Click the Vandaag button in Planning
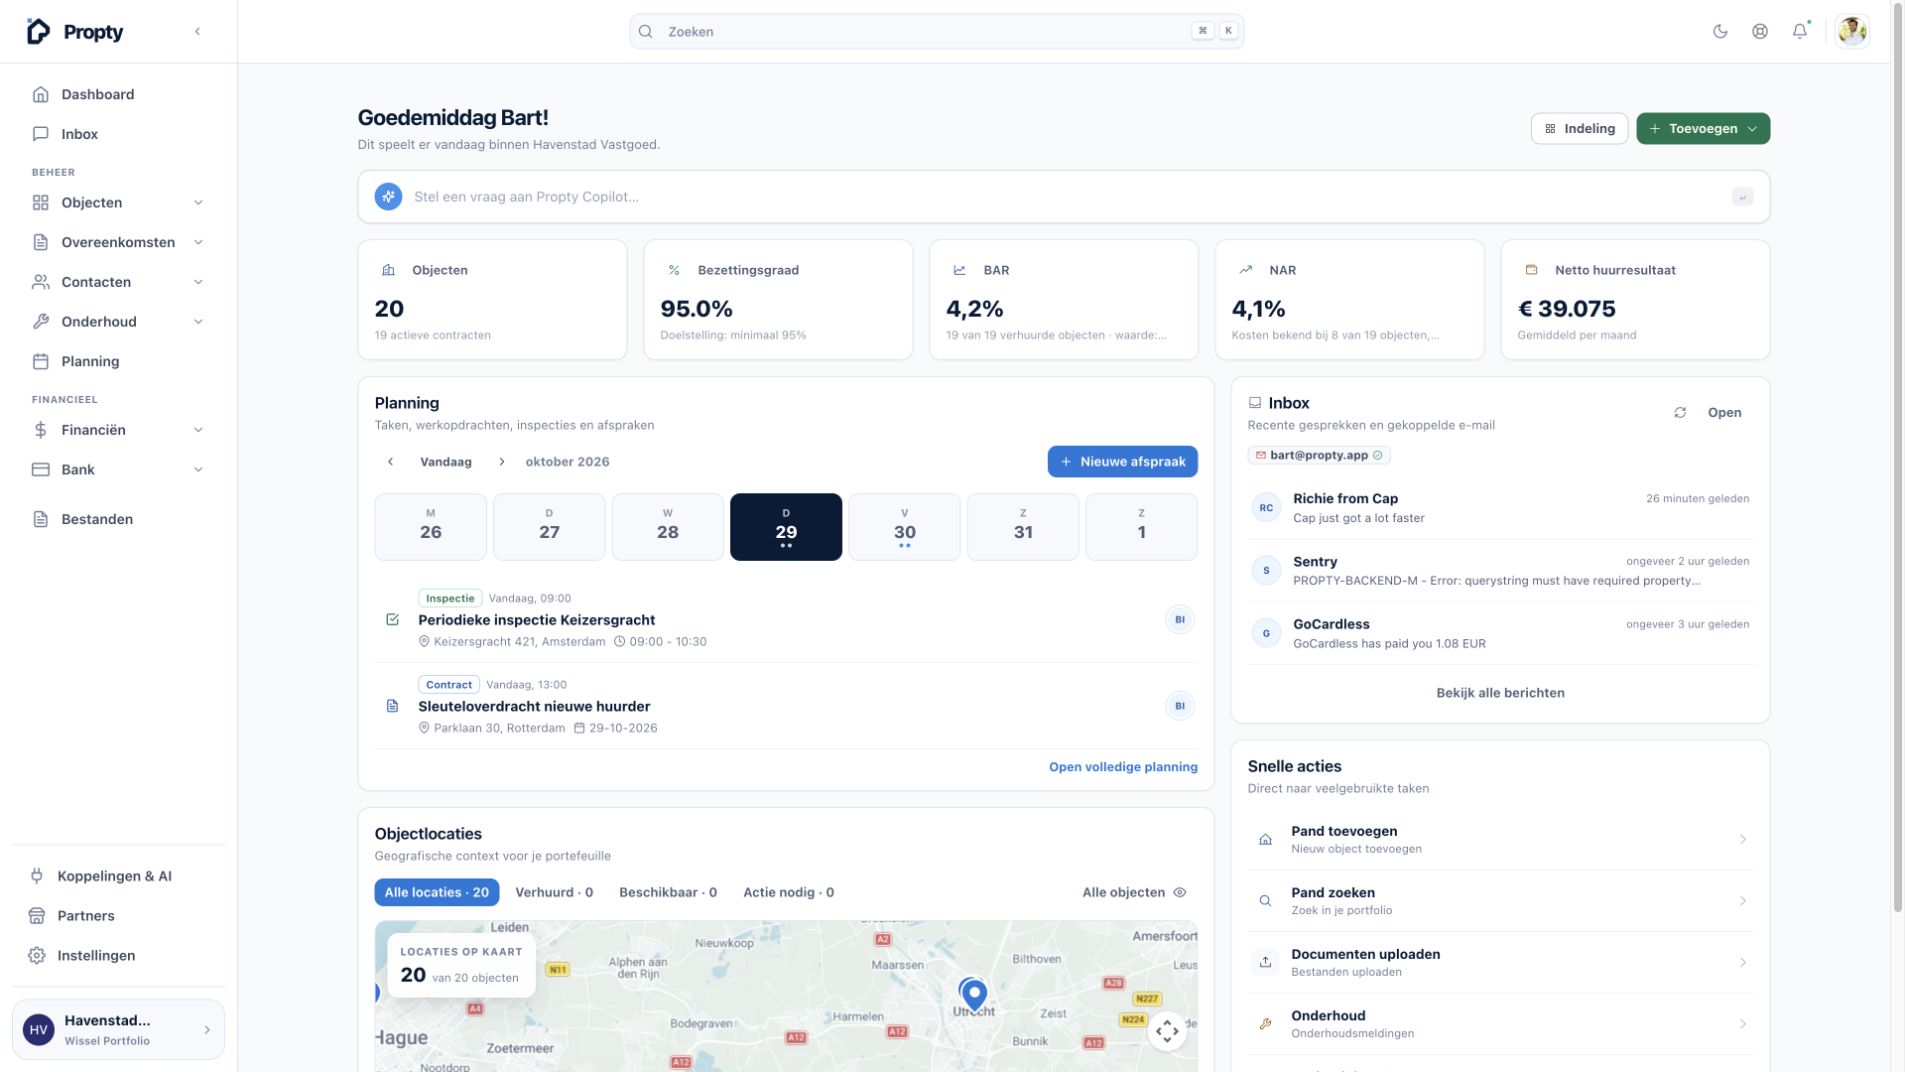This screenshot has width=1905, height=1072. coord(446,461)
